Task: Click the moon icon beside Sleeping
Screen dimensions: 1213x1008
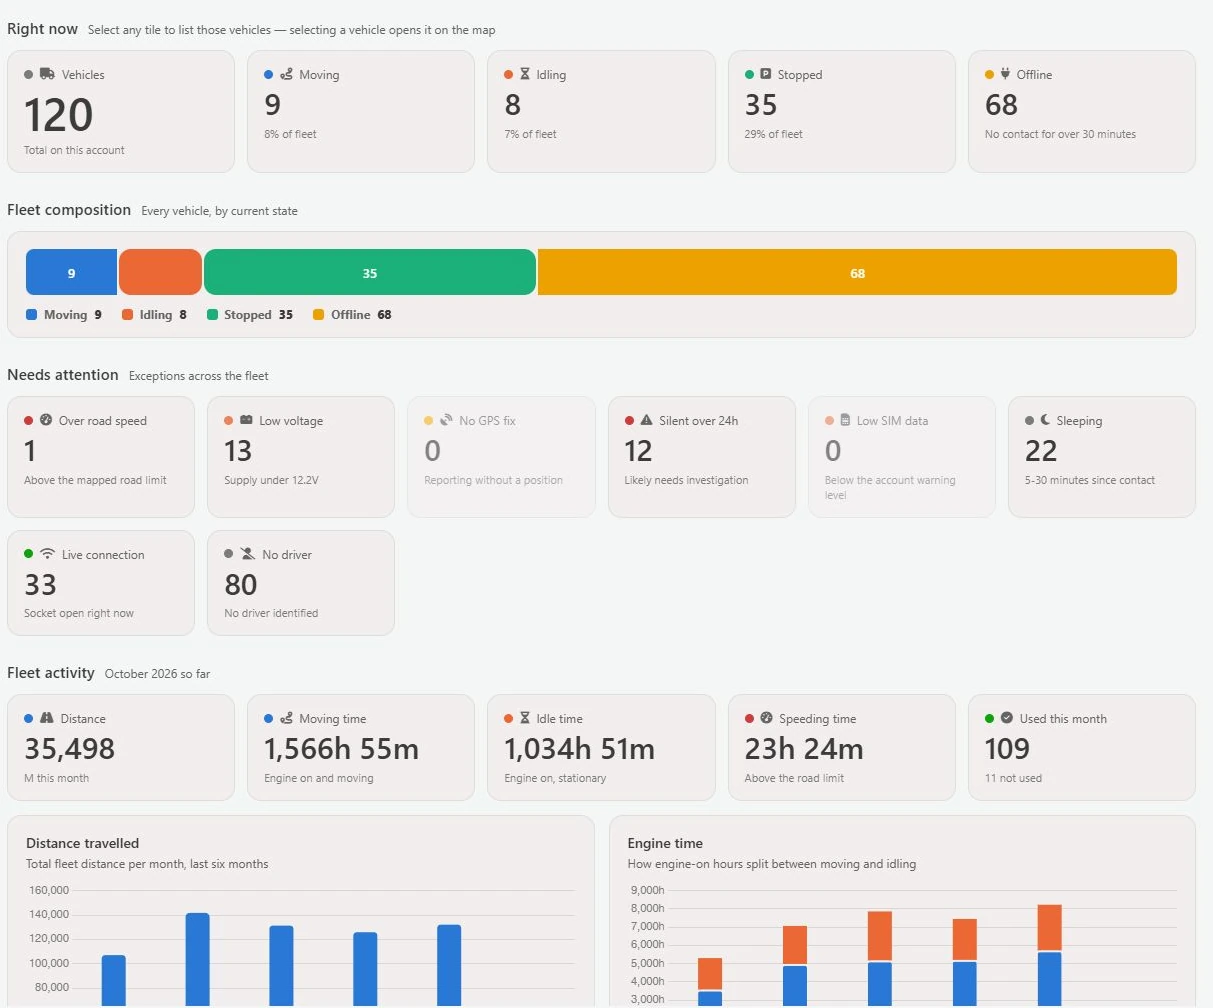Action: tap(1045, 420)
